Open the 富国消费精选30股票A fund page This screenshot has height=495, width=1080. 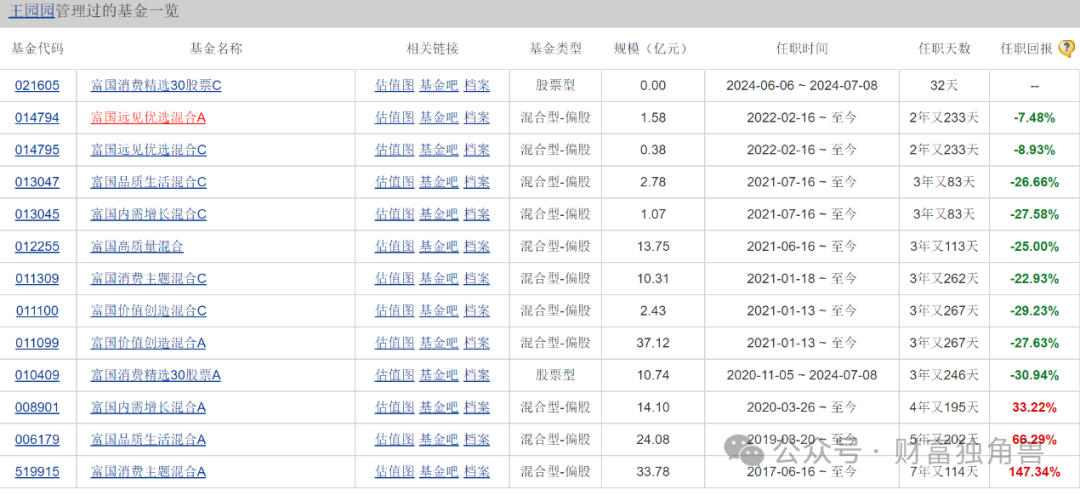coord(156,375)
